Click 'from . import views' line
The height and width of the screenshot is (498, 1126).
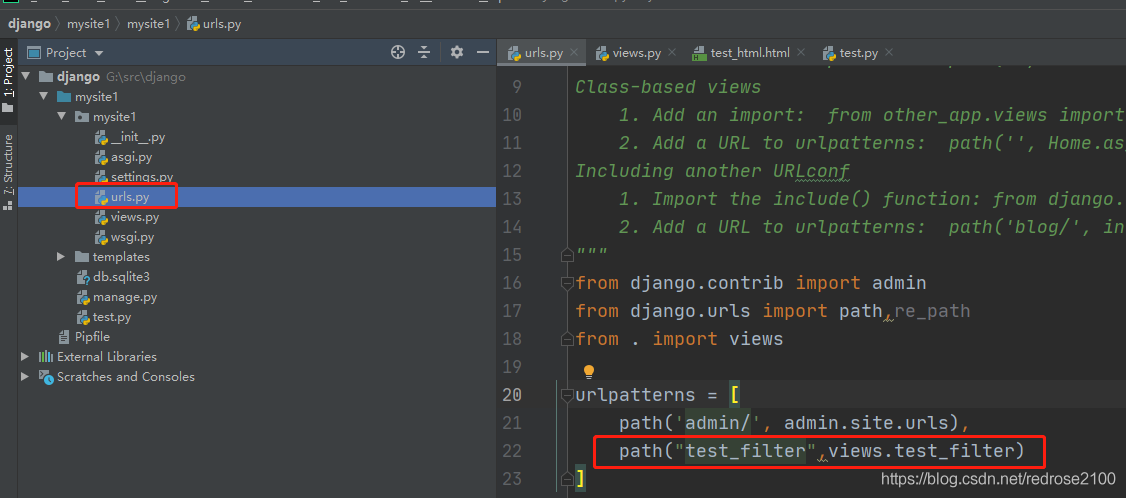[x=679, y=339]
